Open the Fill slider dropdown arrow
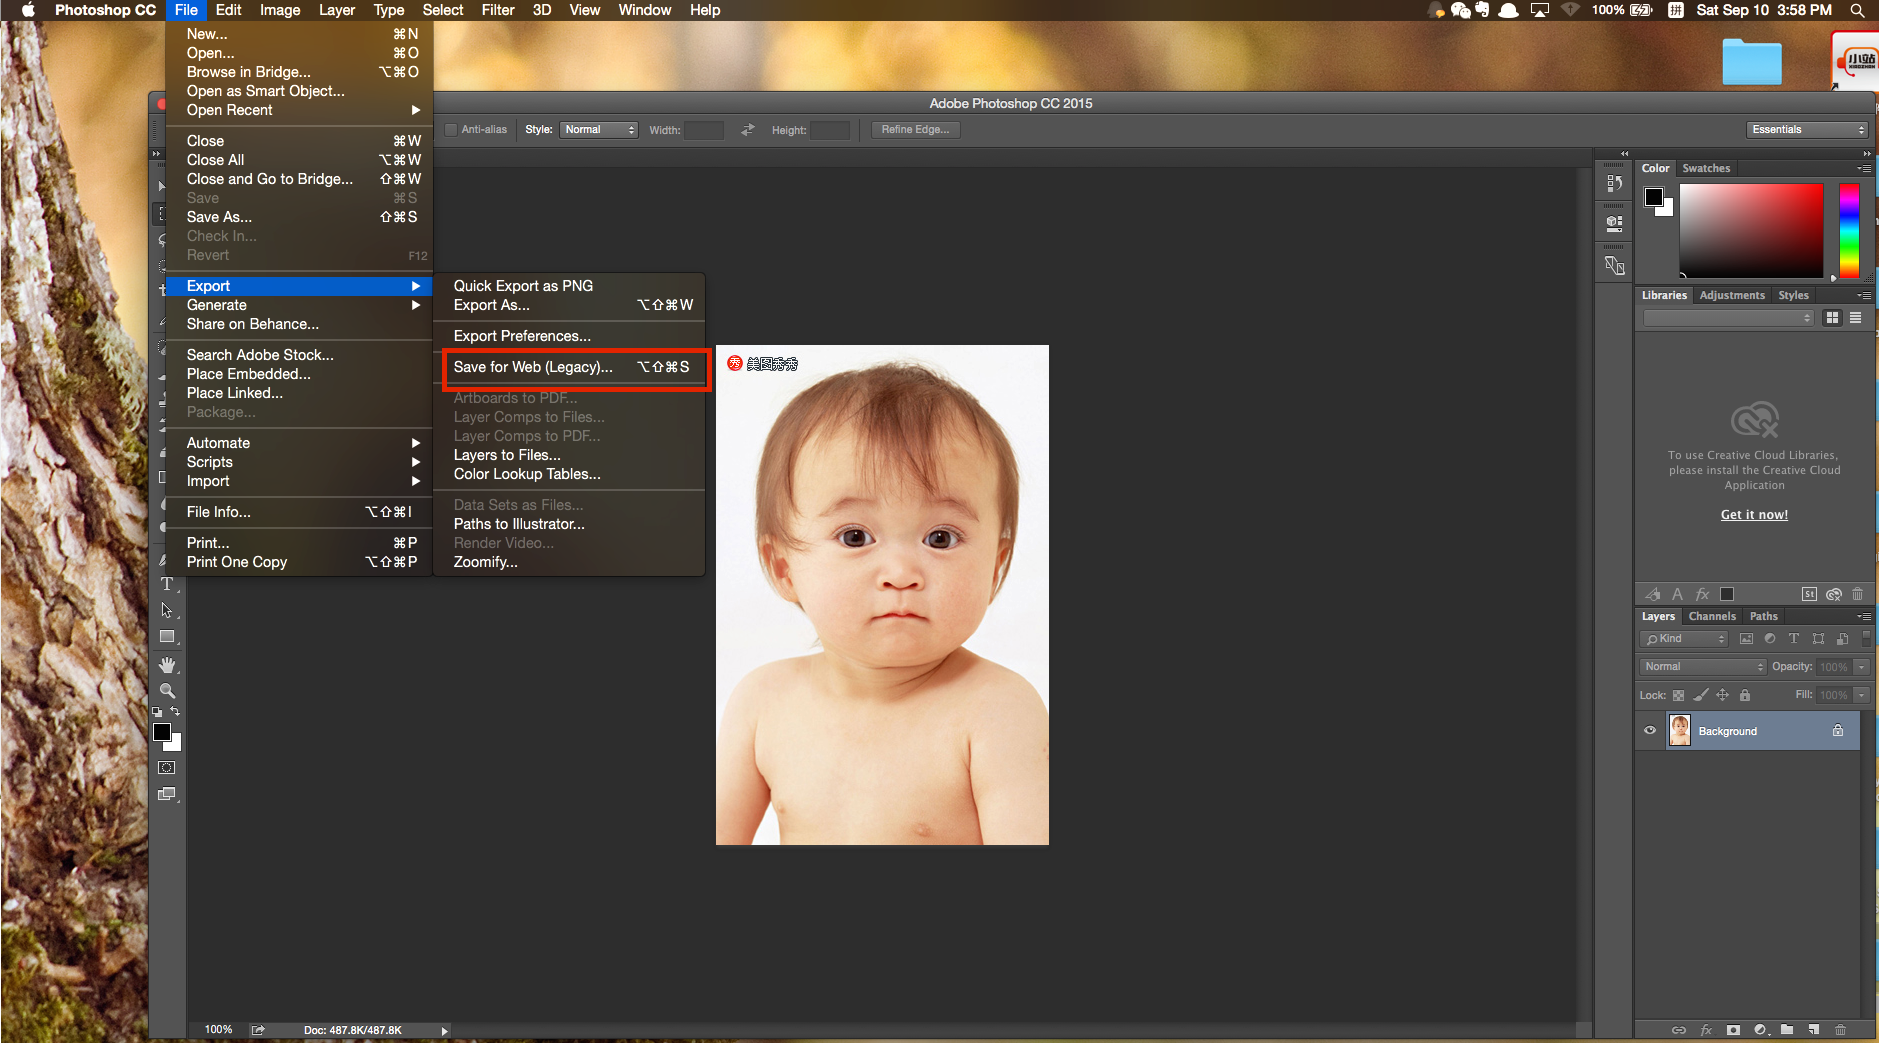The height and width of the screenshot is (1043, 1879). click(1862, 695)
